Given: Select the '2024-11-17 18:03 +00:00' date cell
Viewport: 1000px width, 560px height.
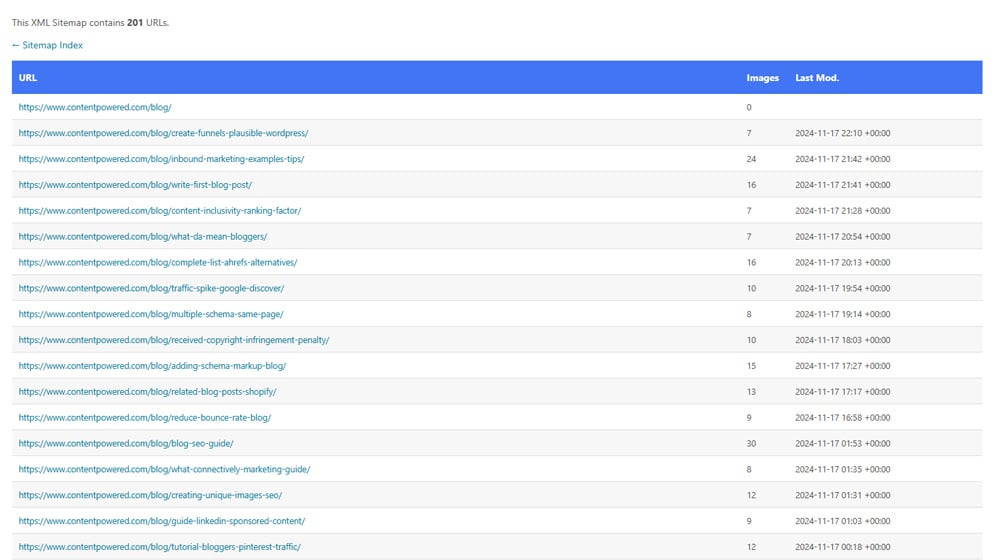Looking at the screenshot, I should (x=842, y=340).
